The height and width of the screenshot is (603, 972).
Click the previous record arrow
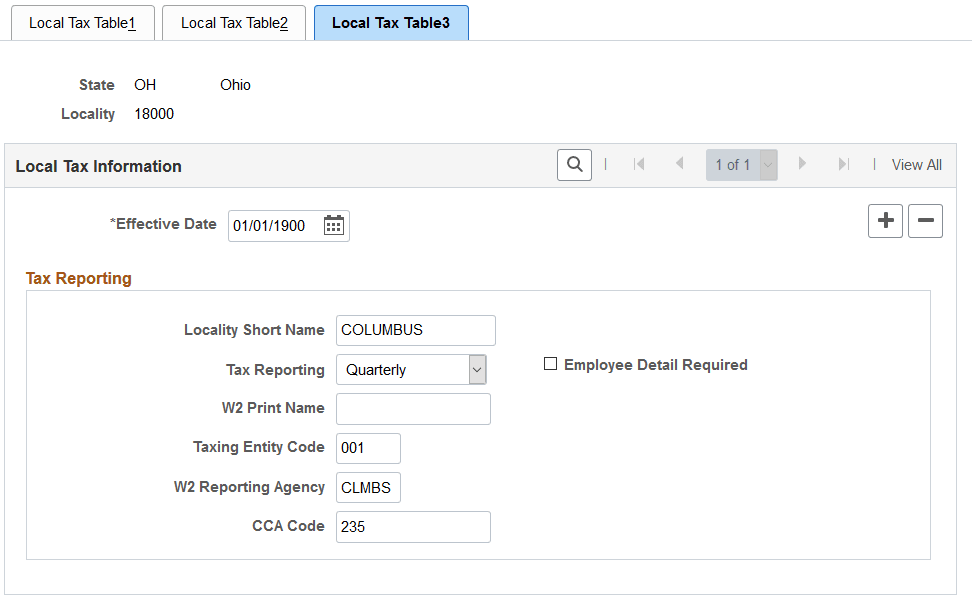[x=679, y=164]
